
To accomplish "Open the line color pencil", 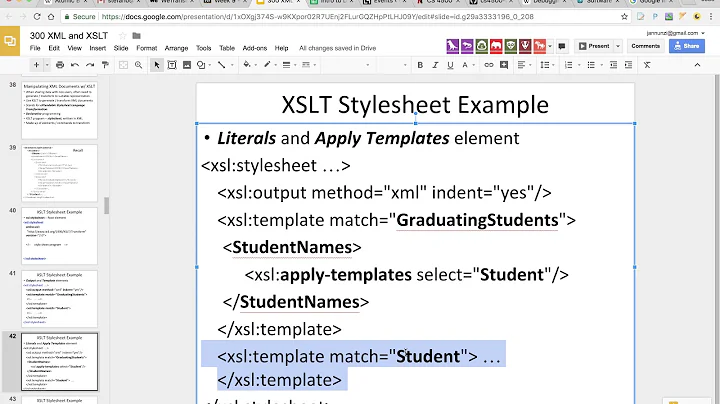I will point(267,65).
